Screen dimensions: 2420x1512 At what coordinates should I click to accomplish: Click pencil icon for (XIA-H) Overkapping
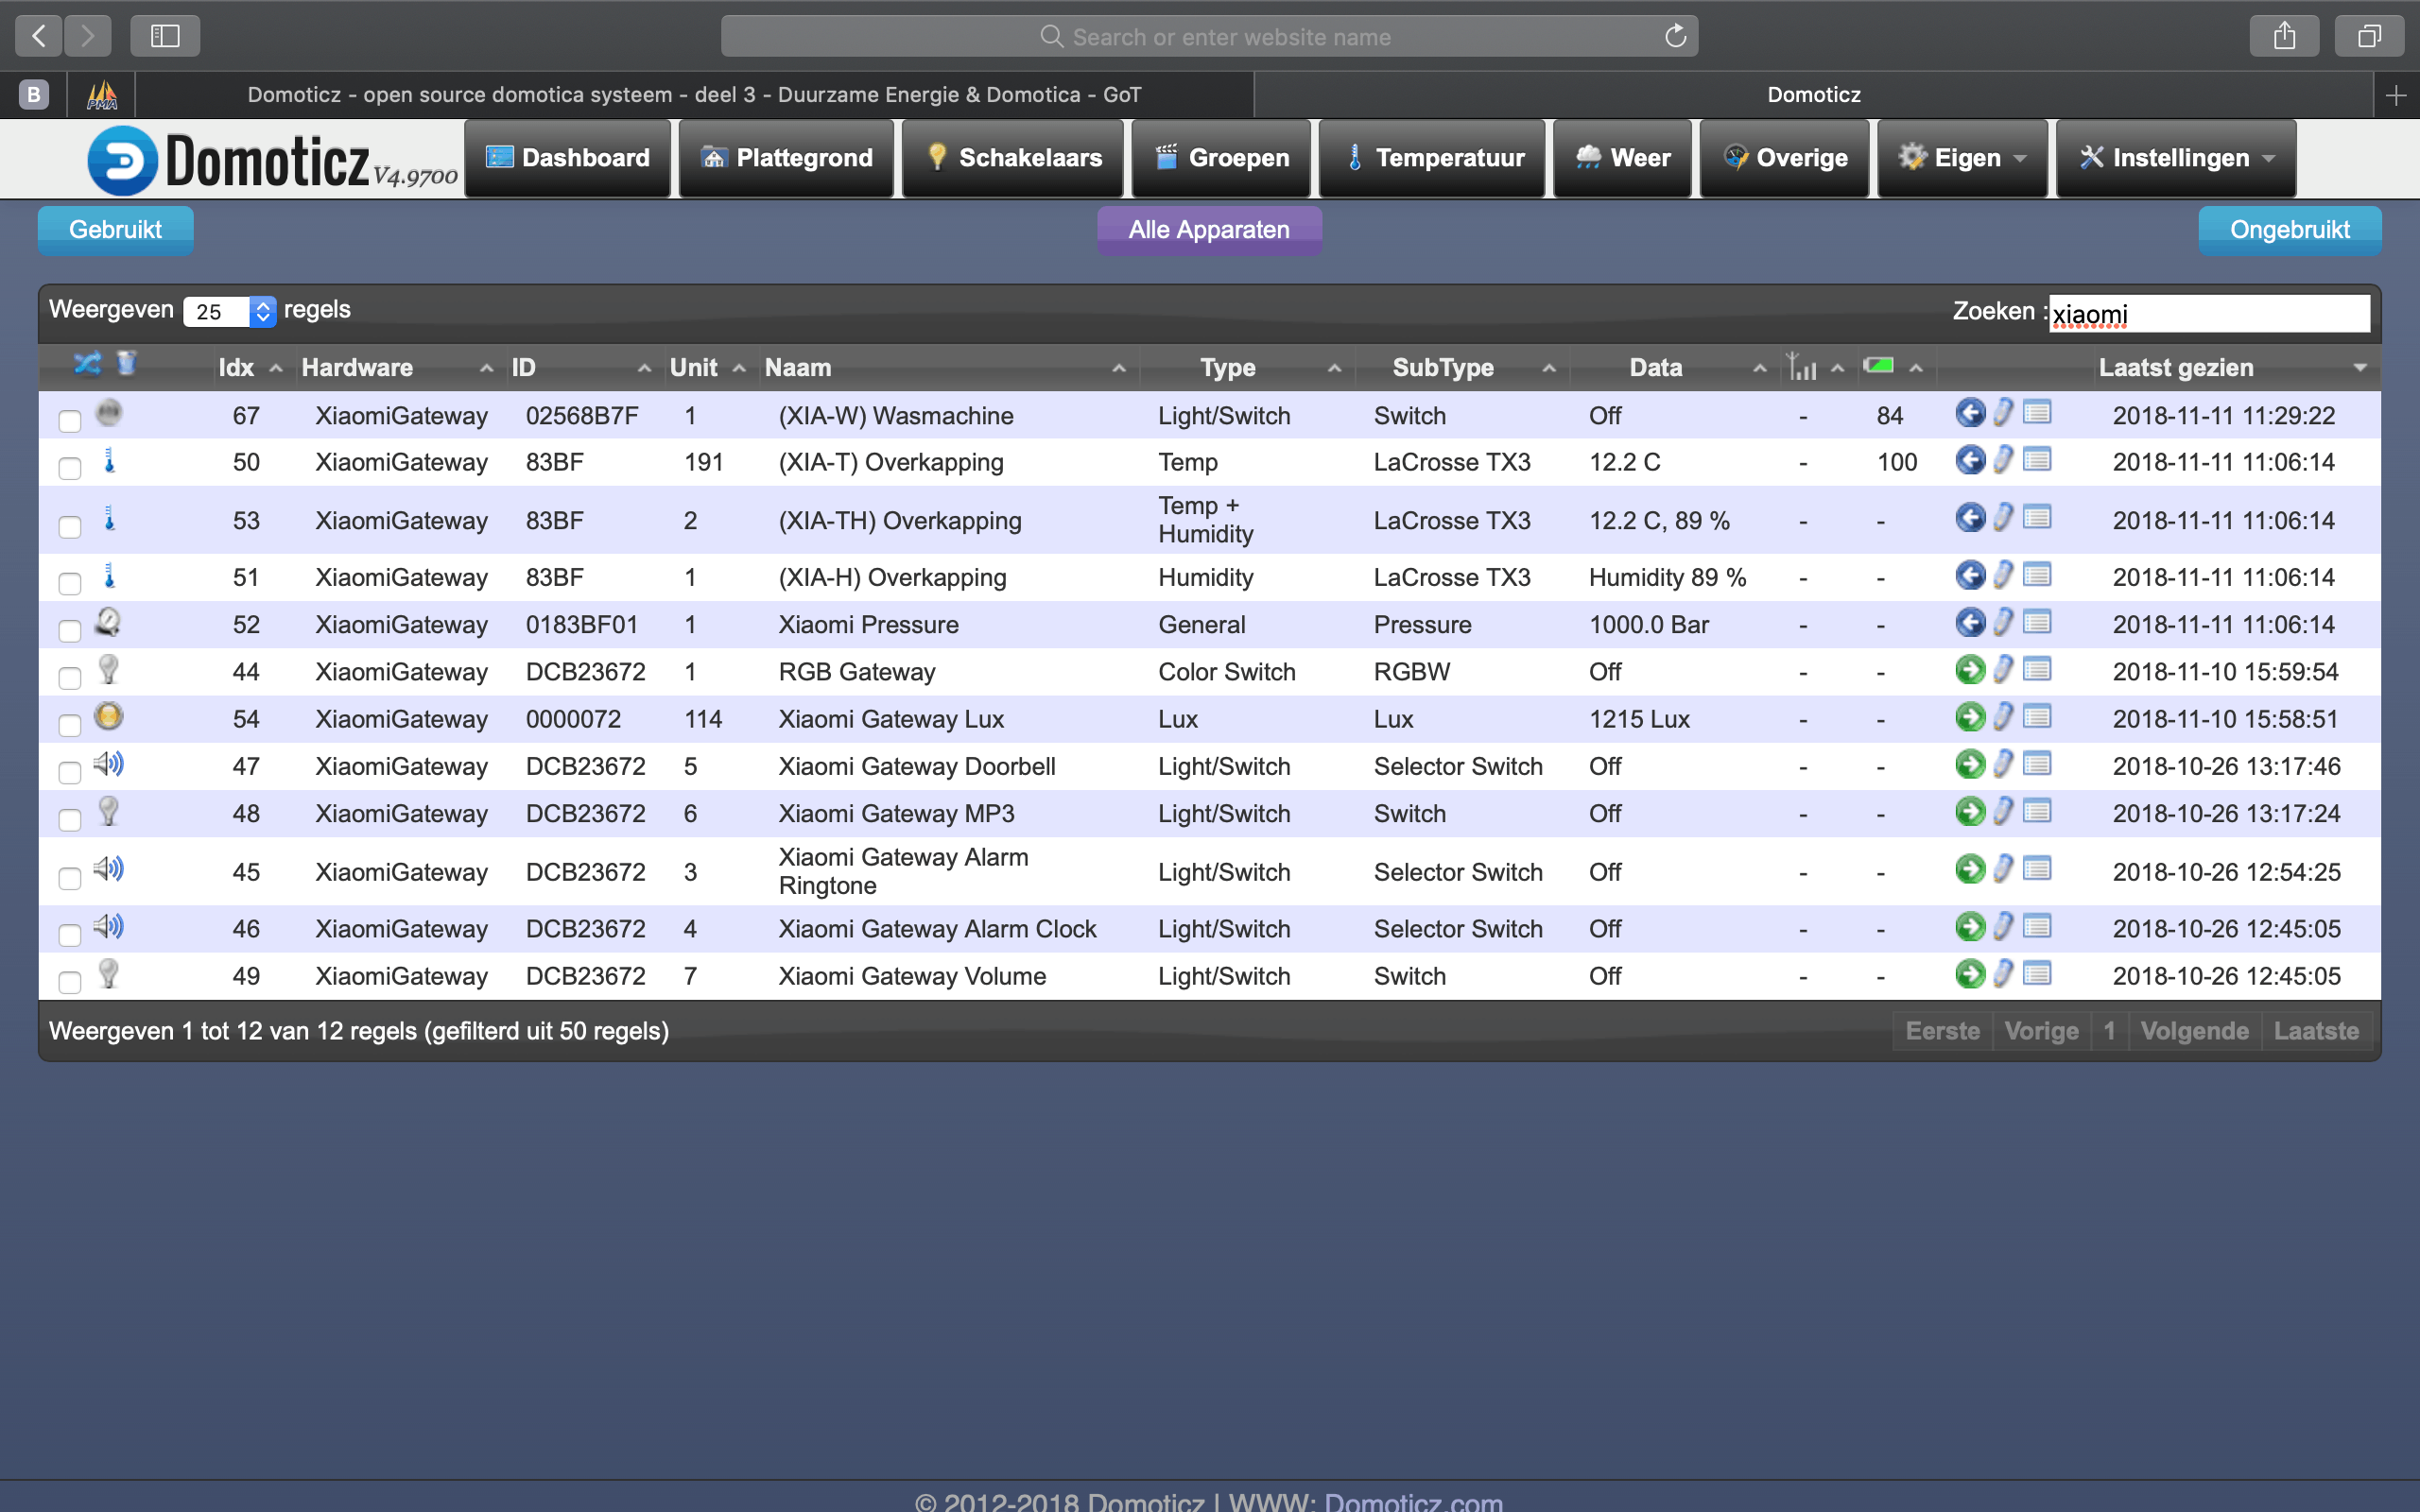(2002, 575)
